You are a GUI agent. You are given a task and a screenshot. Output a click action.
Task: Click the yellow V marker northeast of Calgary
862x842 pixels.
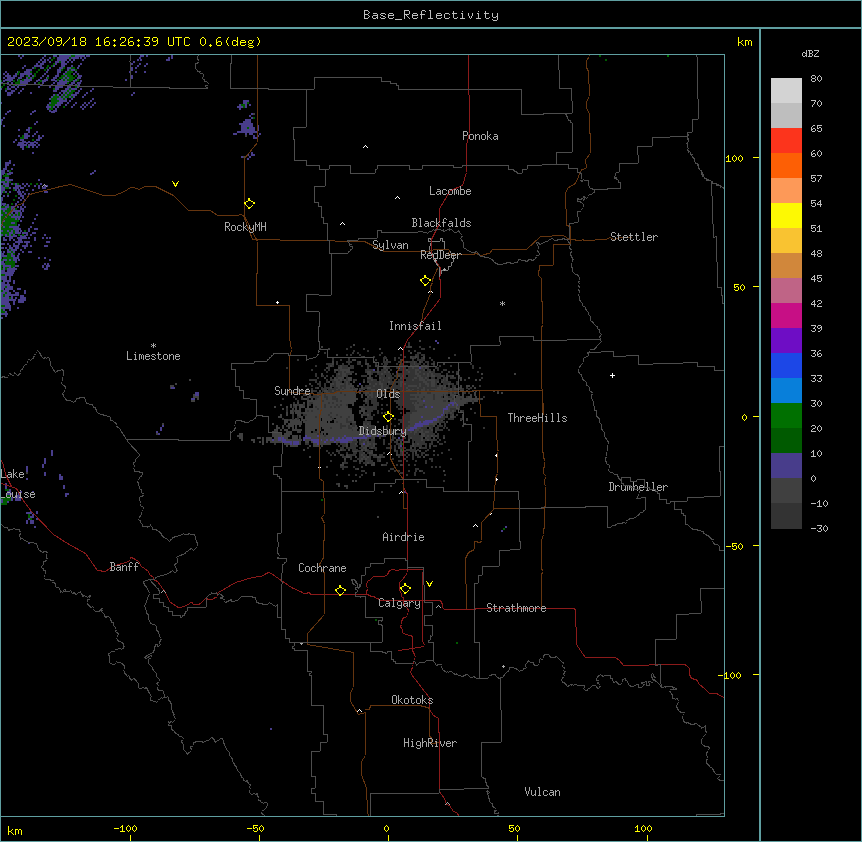tap(429, 584)
